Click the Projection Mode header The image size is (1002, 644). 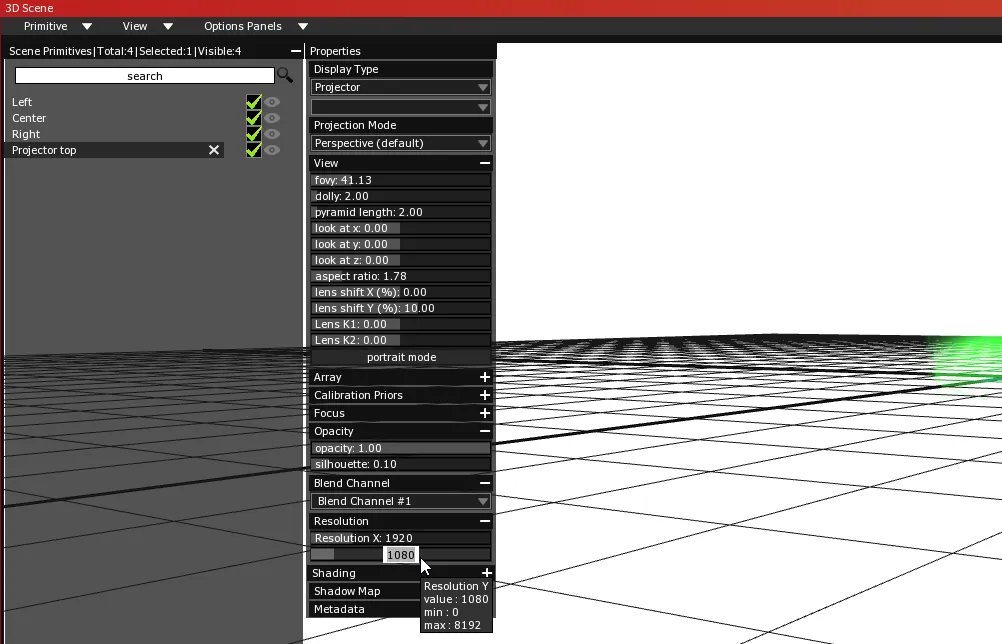coord(401,125)
